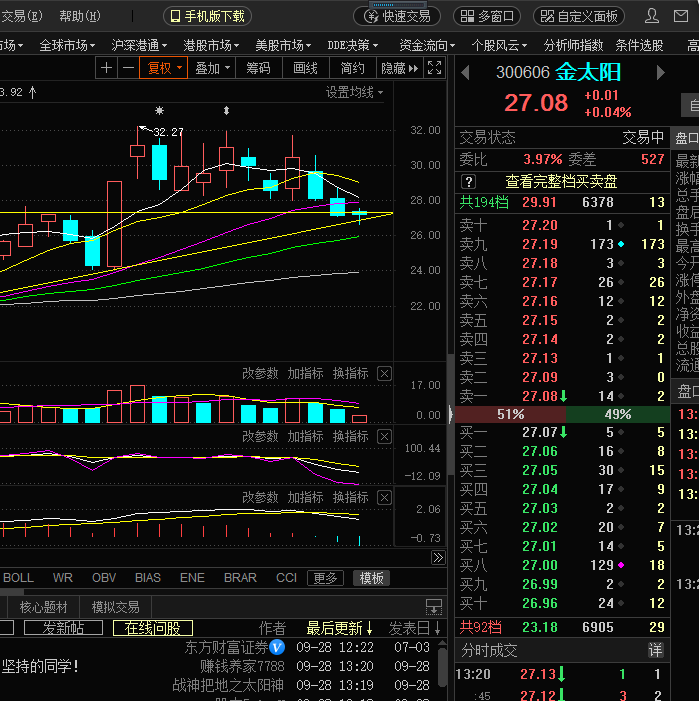Close the third indicator panel

384,498
